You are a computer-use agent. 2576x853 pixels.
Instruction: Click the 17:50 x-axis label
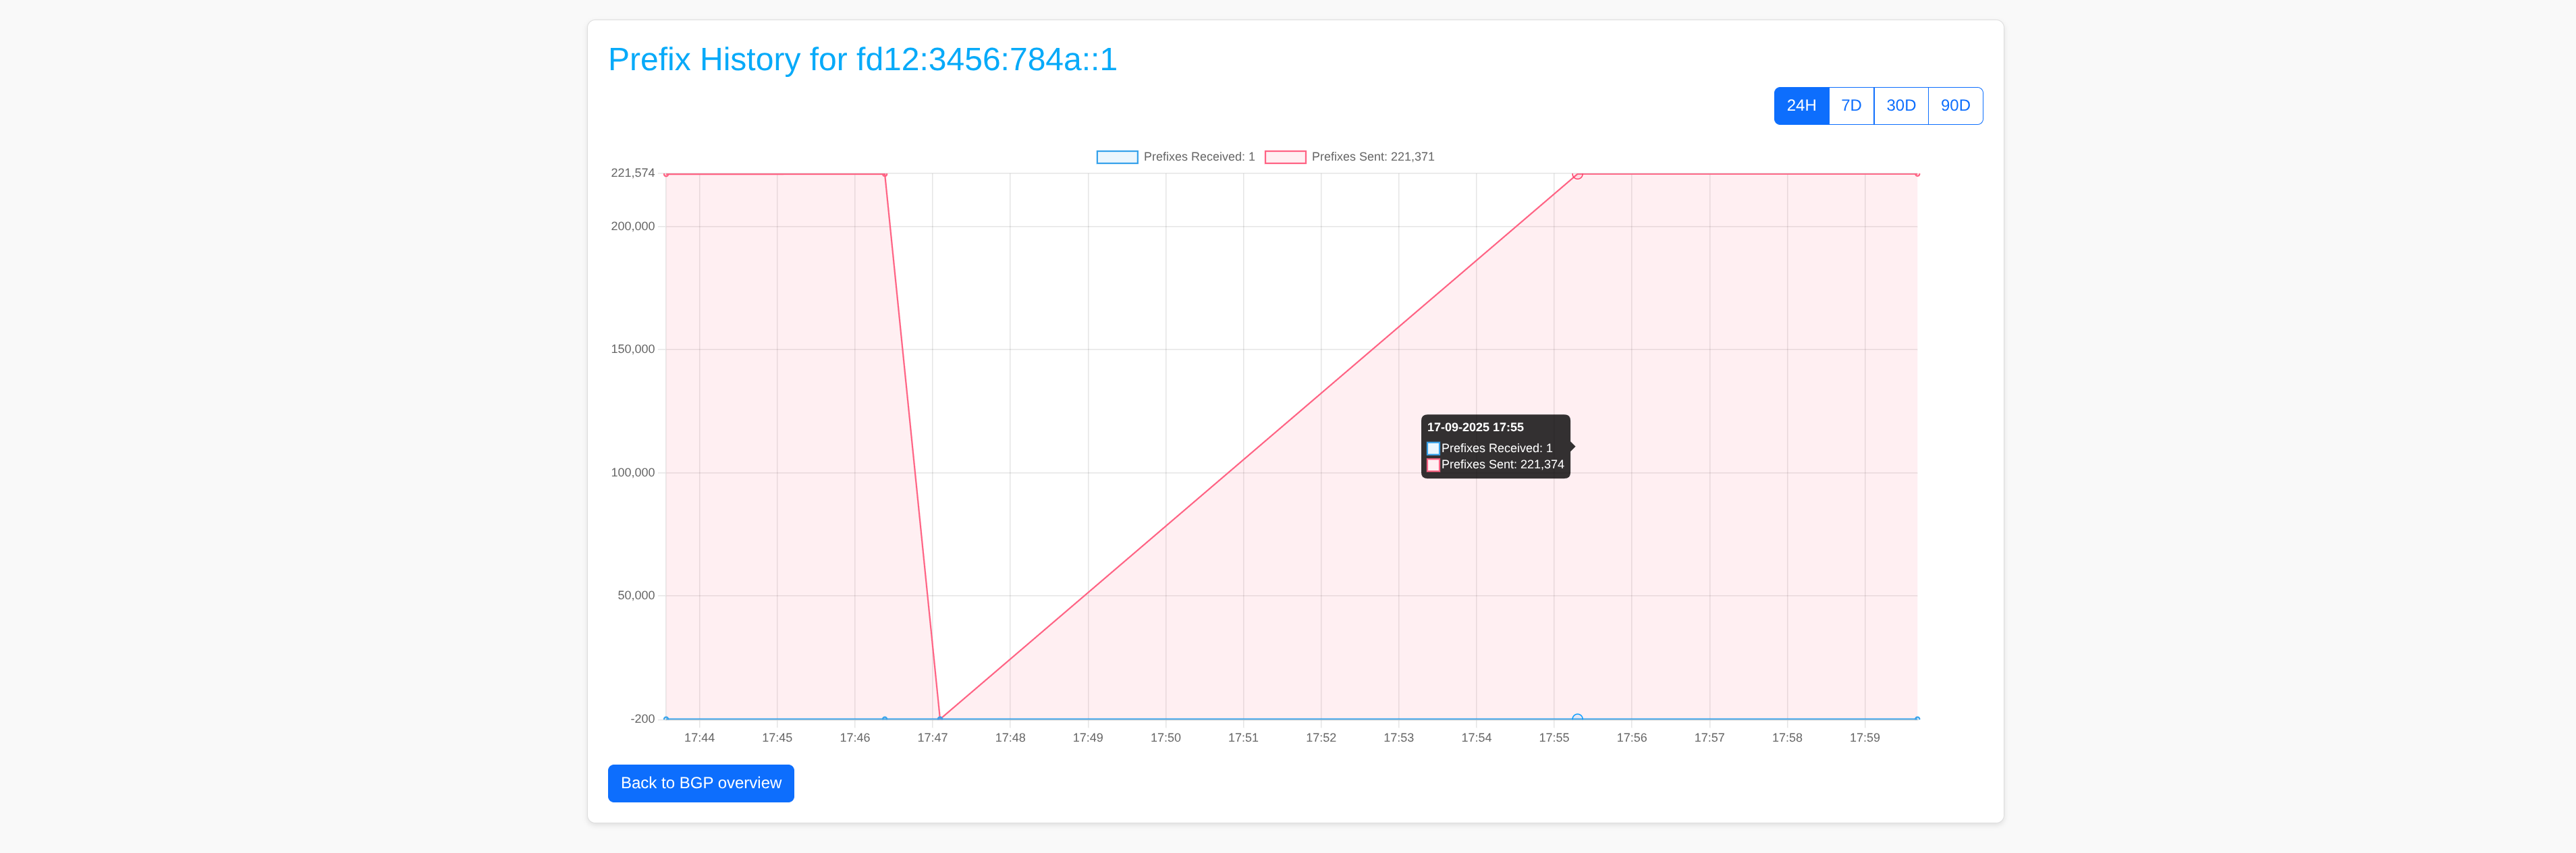coord(1165,738)
